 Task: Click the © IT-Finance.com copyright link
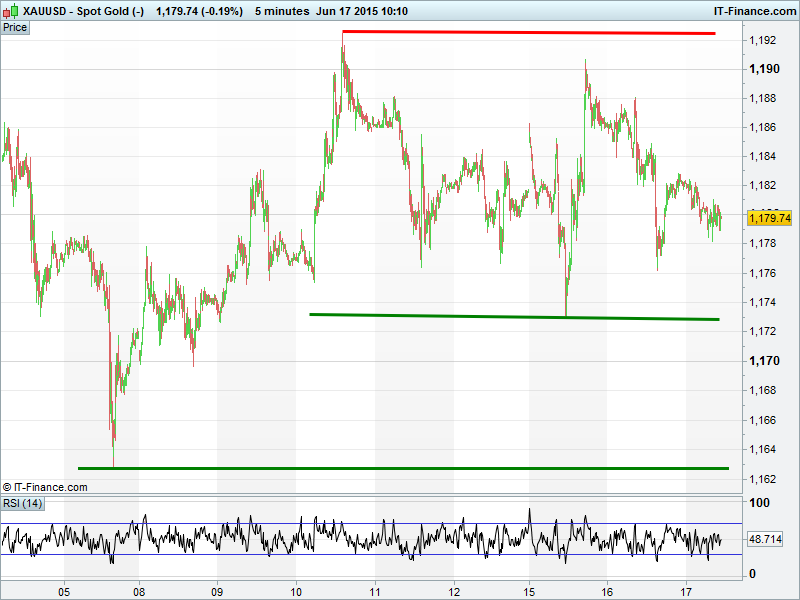45,487
